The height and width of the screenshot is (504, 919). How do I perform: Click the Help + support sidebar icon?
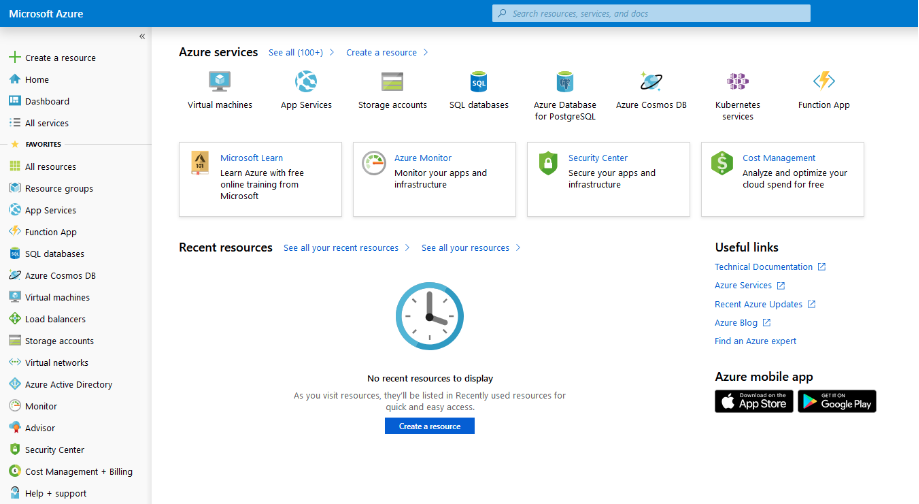pos(15,493)
